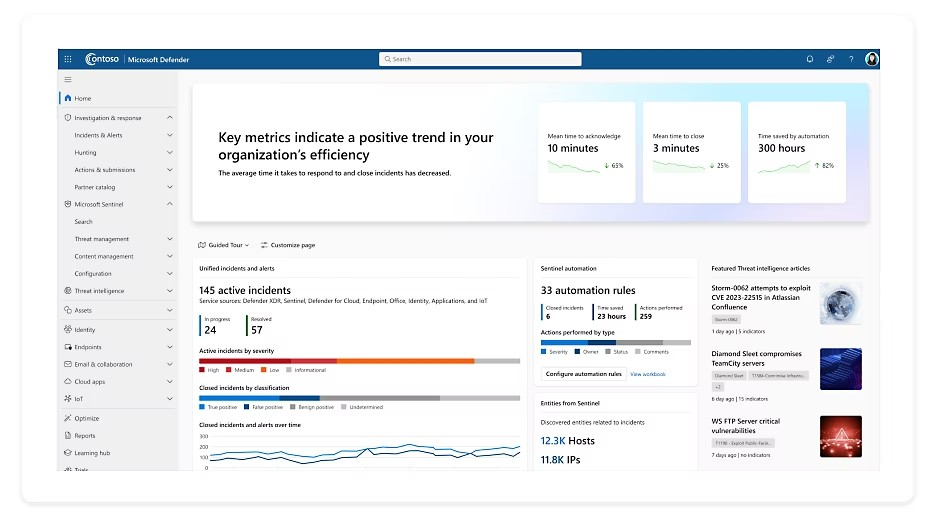The height and width of the screenshot is (518, 935).
Task: Toggle the hamburger navigation menu
Action: 68,79
